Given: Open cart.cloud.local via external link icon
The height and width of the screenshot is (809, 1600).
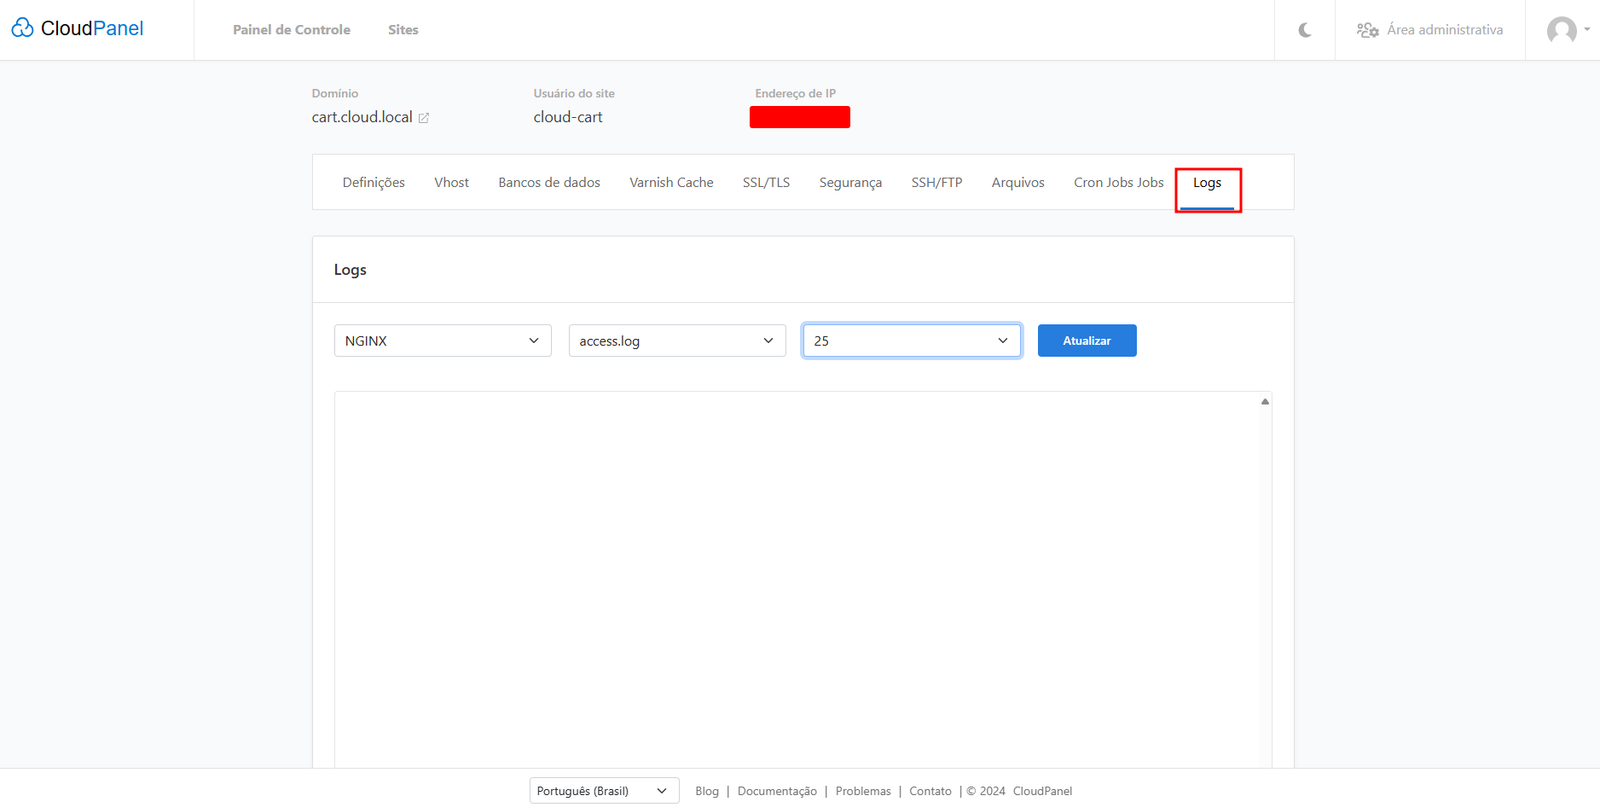Looking at the screenshot, I should click(x=424, y=118).
